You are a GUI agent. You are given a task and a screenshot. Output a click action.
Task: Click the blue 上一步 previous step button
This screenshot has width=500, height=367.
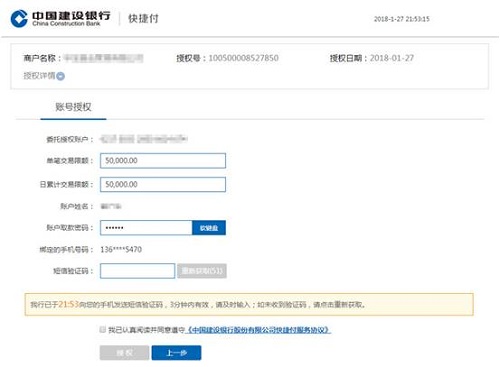coord(176,353)
